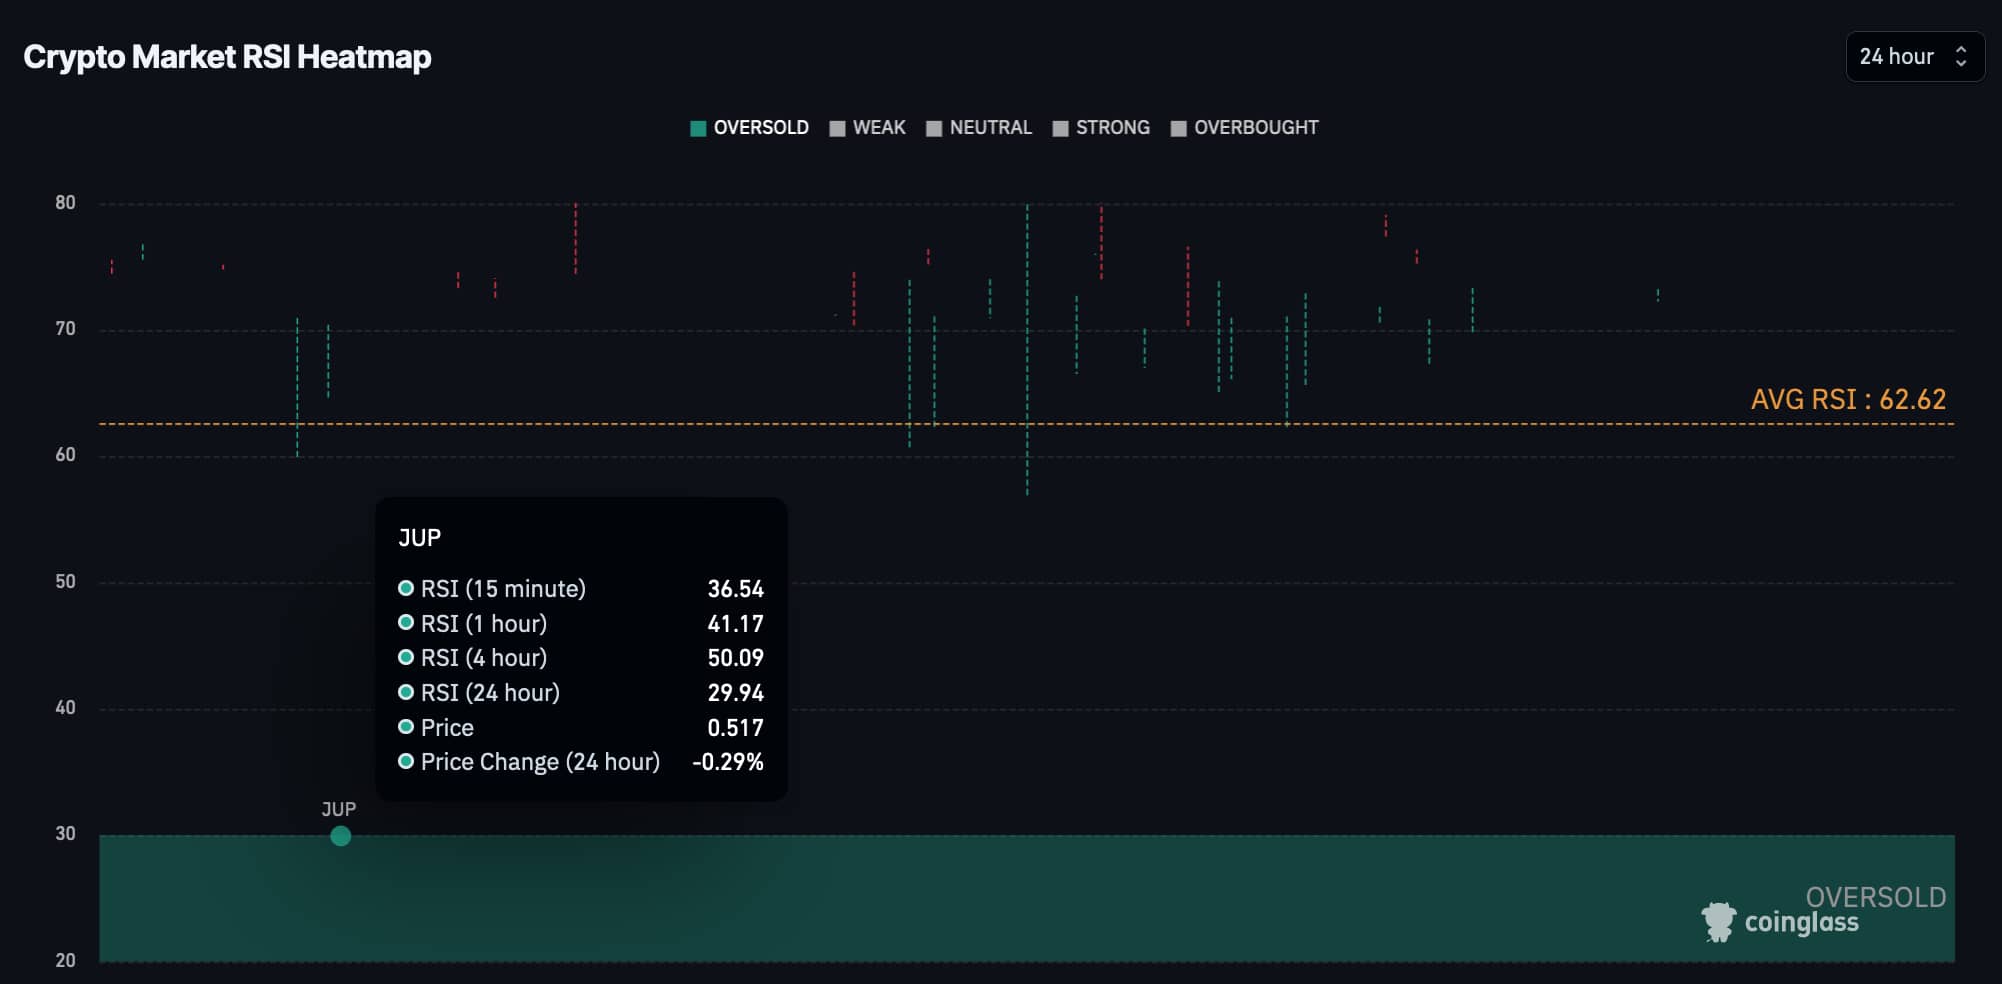Click the Crypto Market RSI Heatmap title
The height and width of the screenshot is (984, 2002).
click(227, 57)
